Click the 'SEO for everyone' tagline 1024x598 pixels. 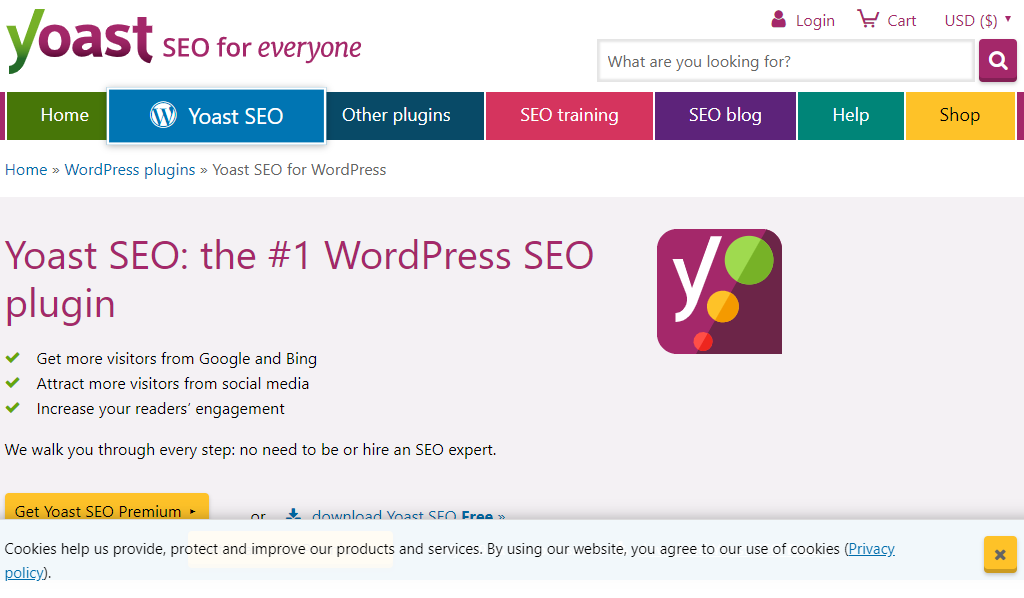[x=262, y=48]
